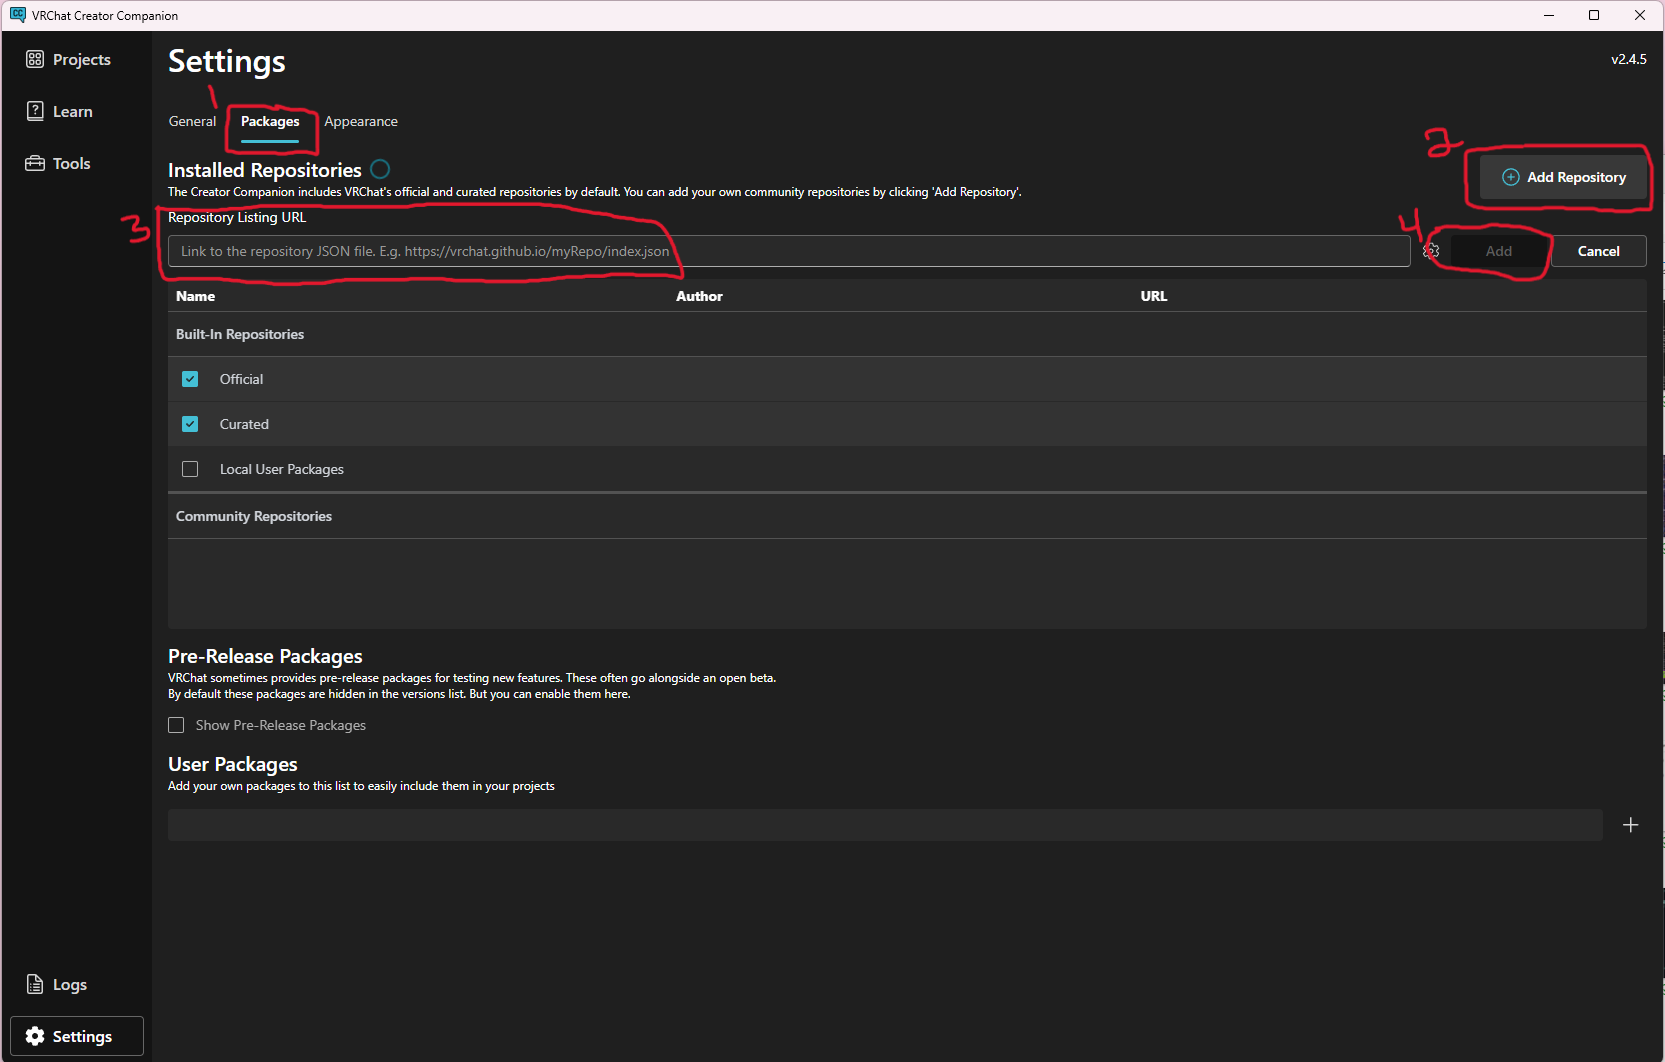Open the gear icon beside the Add button
The height and width of the screenshot is (1062, 1665).
click(x=1431, y=251)
